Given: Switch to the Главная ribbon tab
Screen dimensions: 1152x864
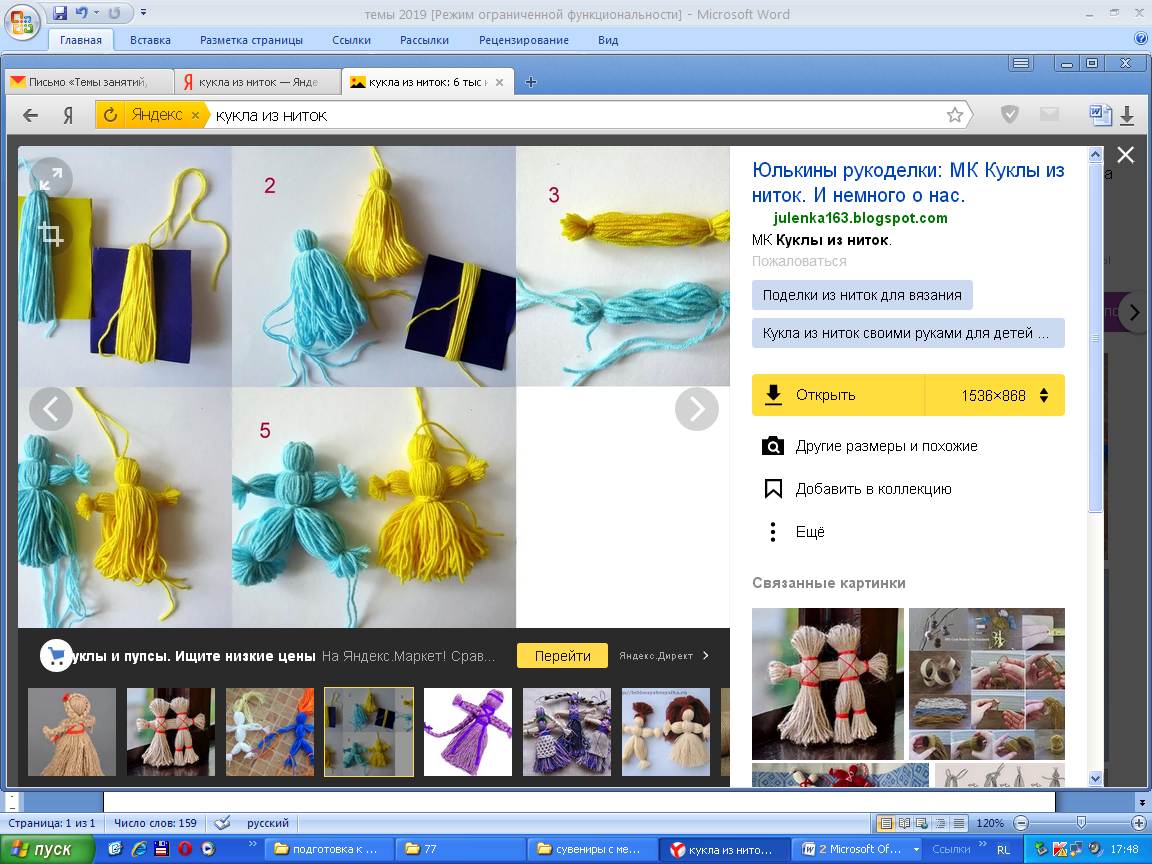Looking at the screenshot, I should [x=81, y=40].
